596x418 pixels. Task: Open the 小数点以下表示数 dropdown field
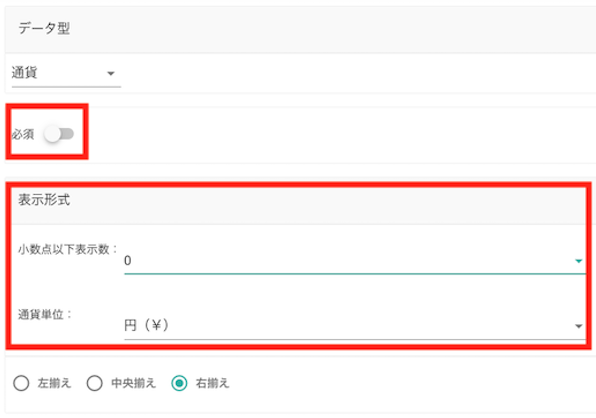pyautogui.click(x=355, y=261)
